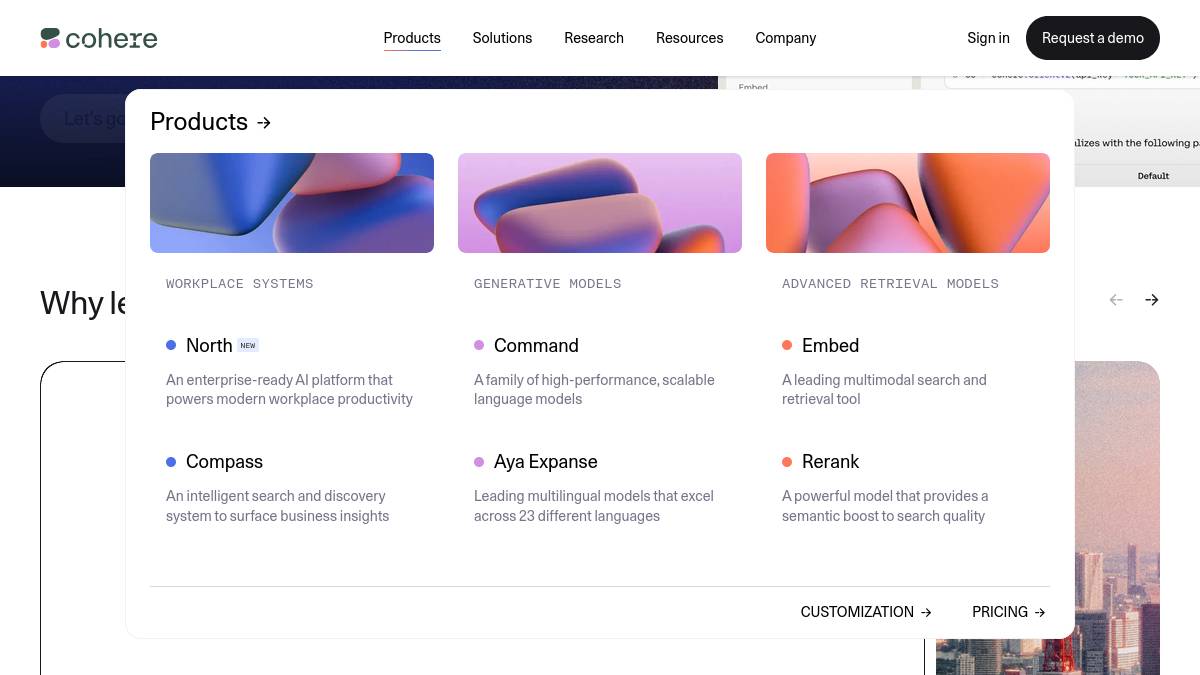This screenshot has height=675, width=1200.
Task: Click the orange dot beside Embed
Action: coord(787,345)
